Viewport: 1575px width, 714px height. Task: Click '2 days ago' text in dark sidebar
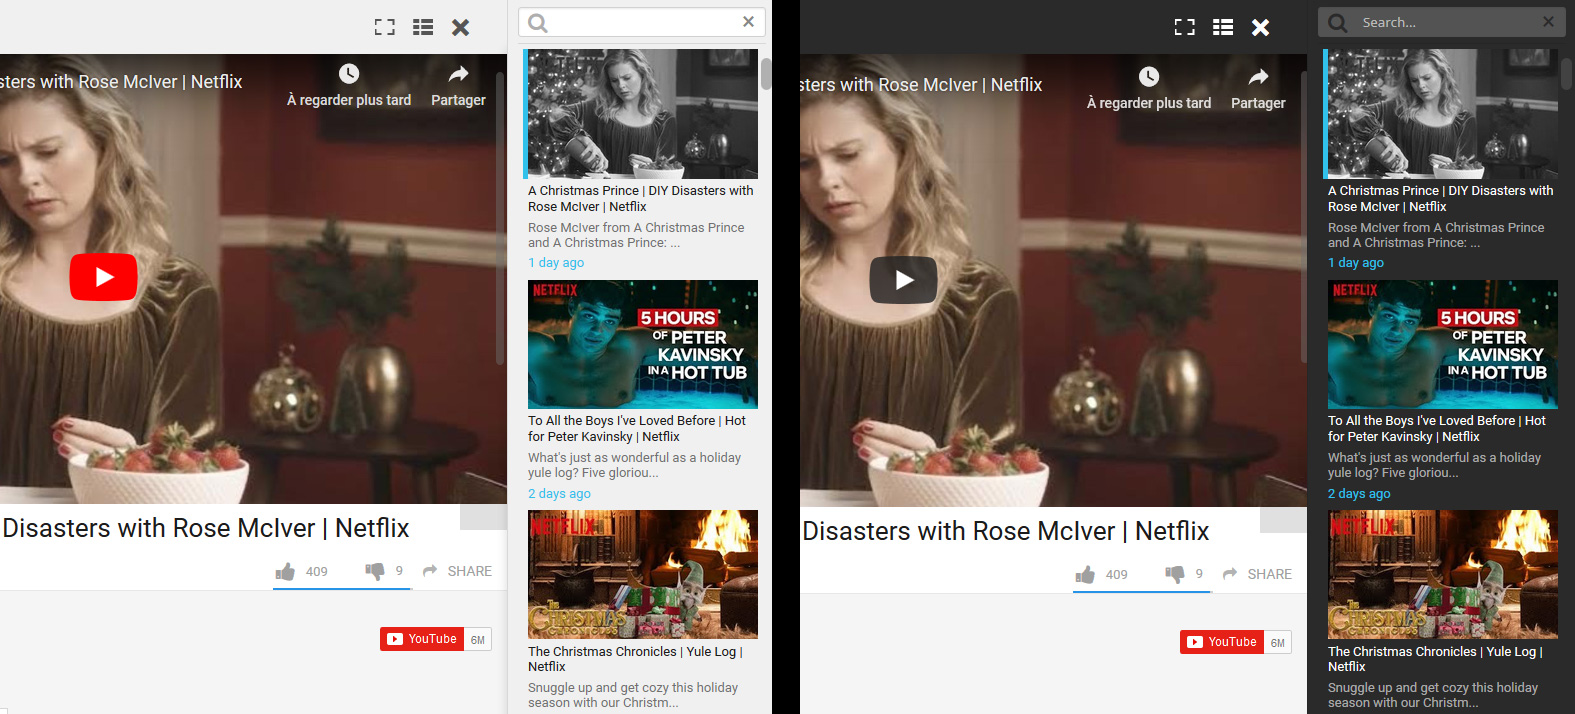(1359, 494)
